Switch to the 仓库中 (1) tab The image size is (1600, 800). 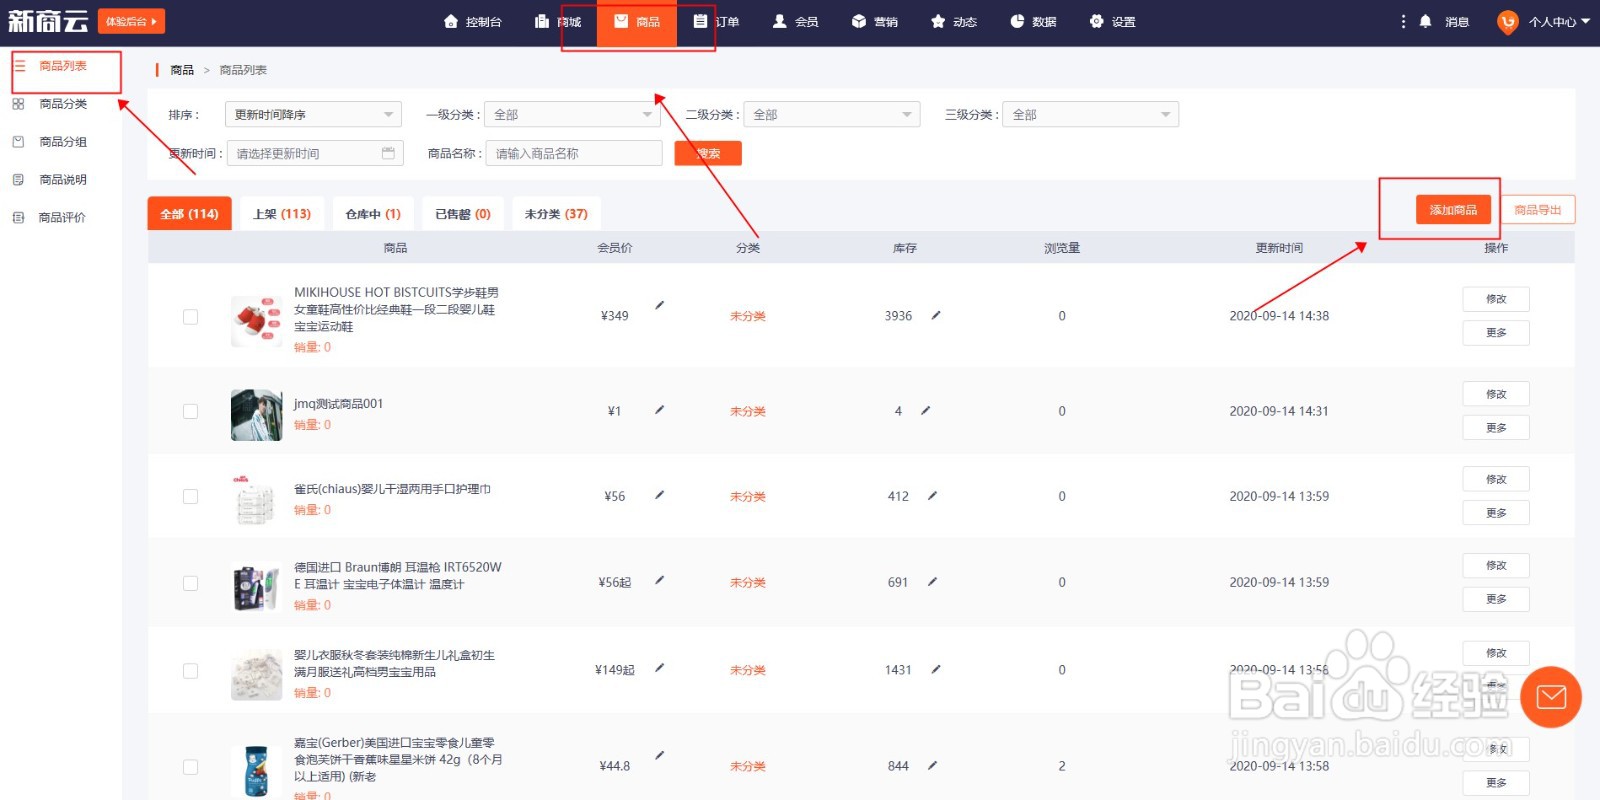click(373, 213)
